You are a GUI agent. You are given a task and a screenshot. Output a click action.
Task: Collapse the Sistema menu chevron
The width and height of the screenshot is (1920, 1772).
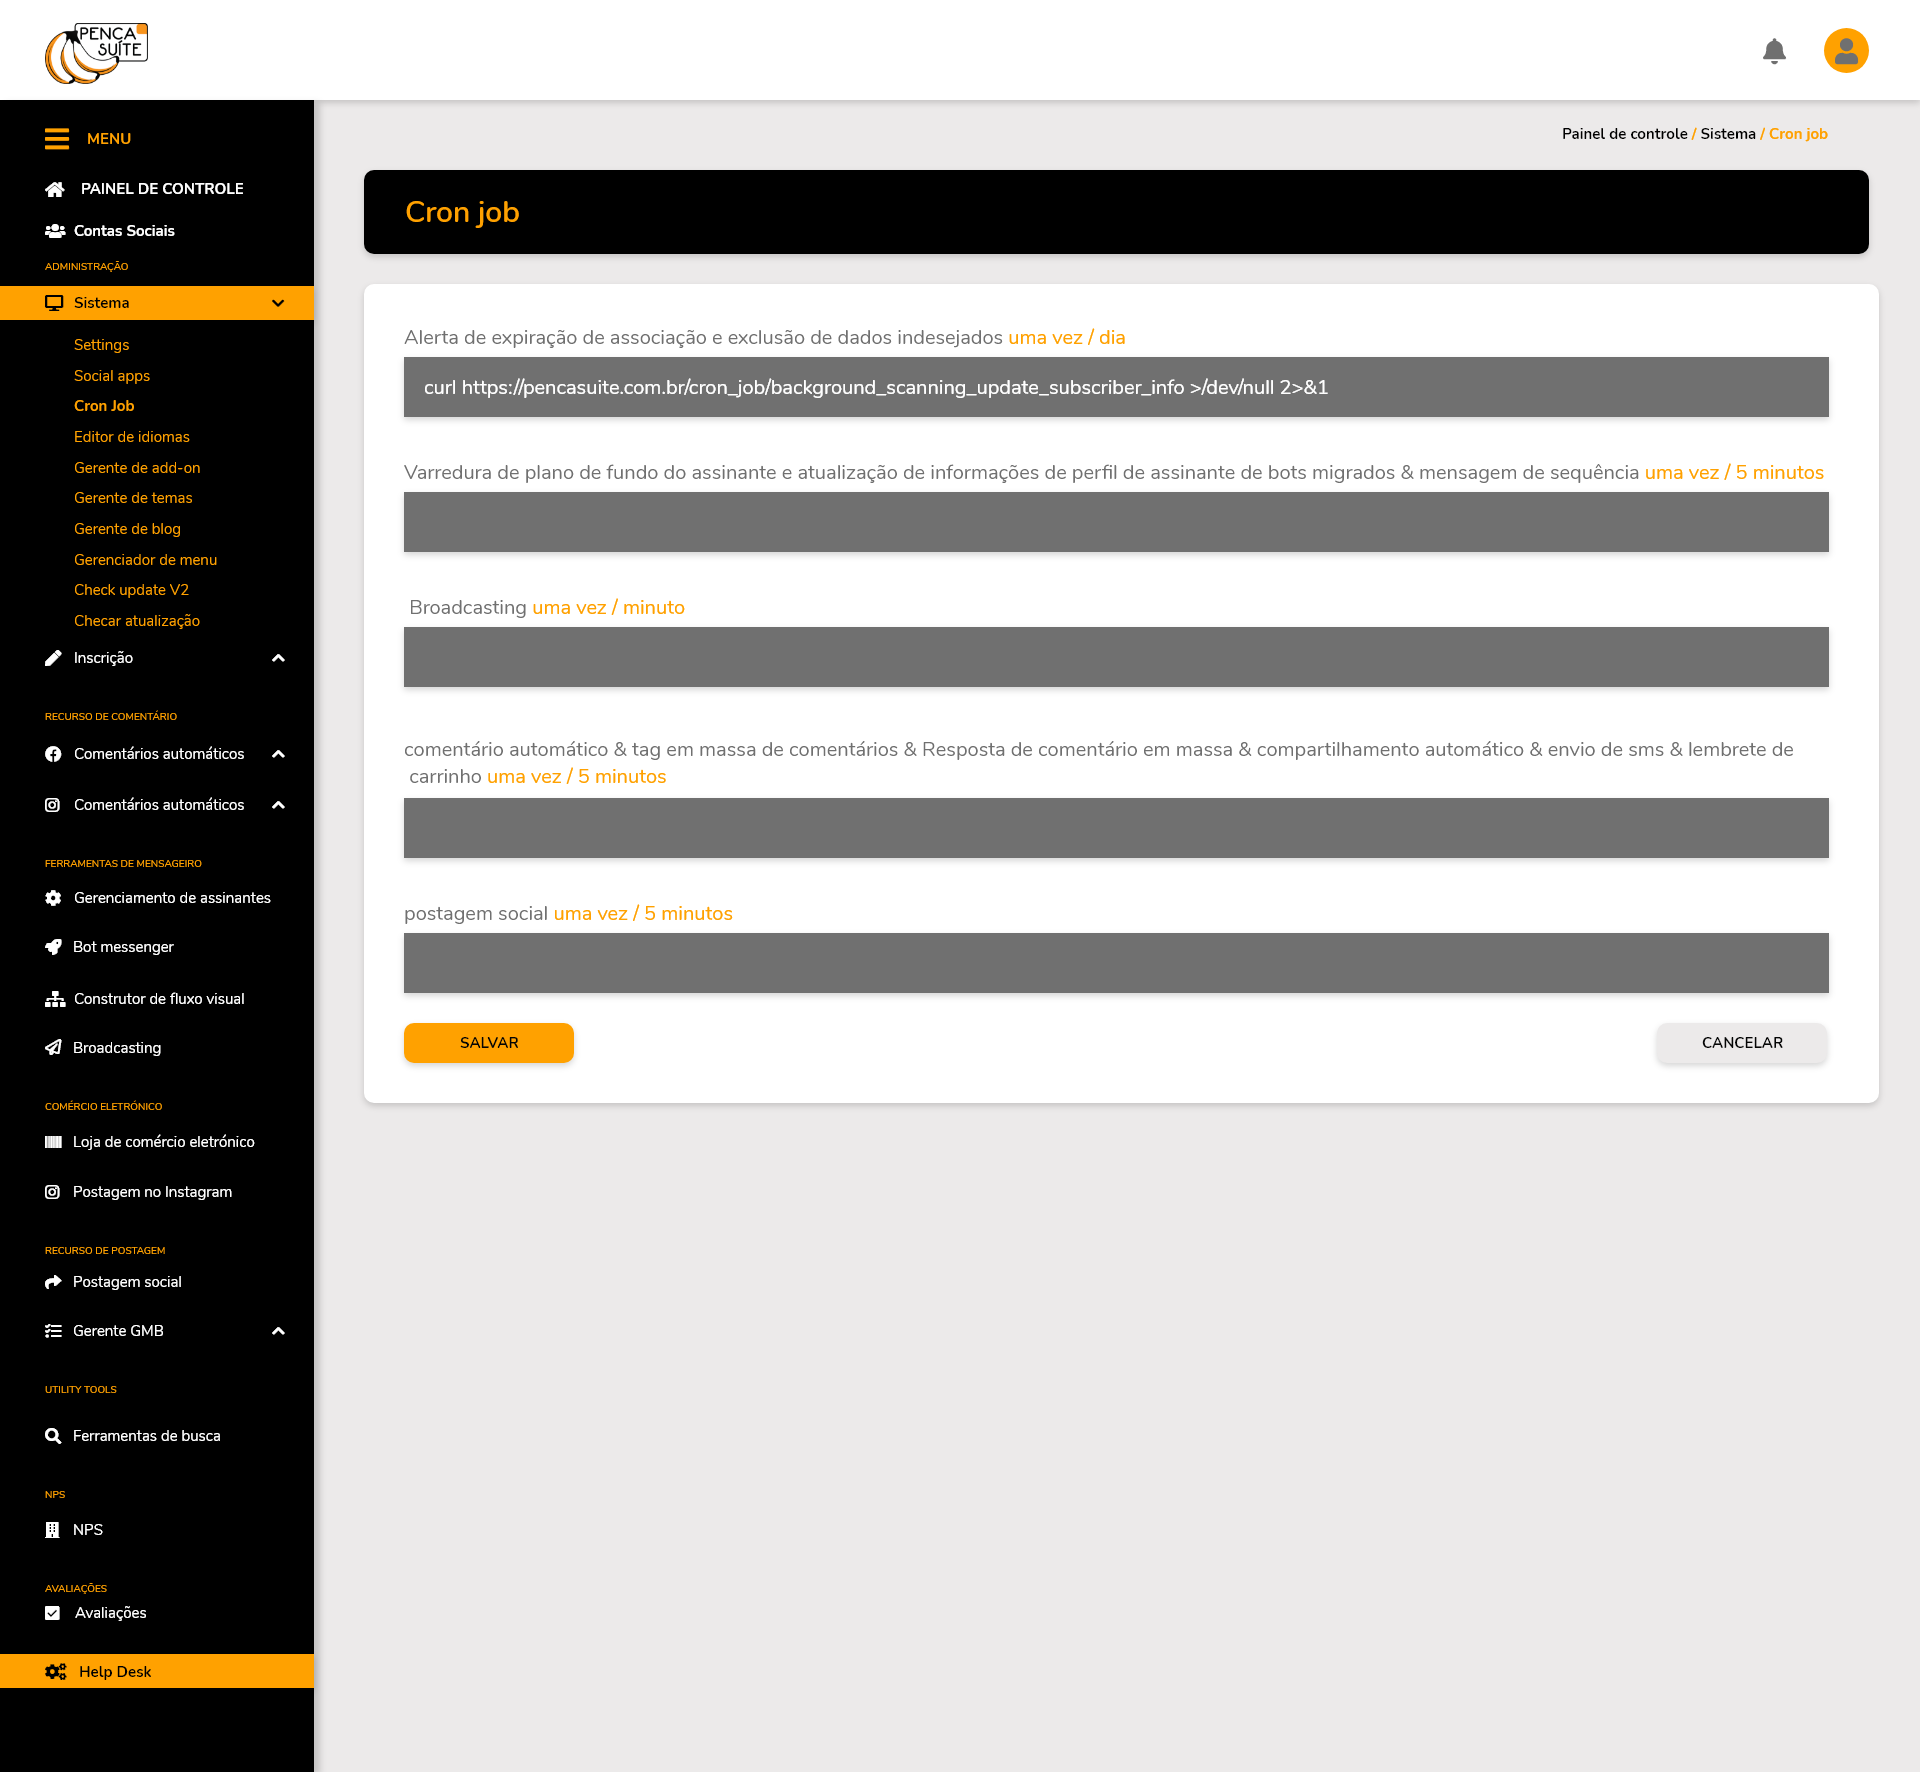coord(278,303)
